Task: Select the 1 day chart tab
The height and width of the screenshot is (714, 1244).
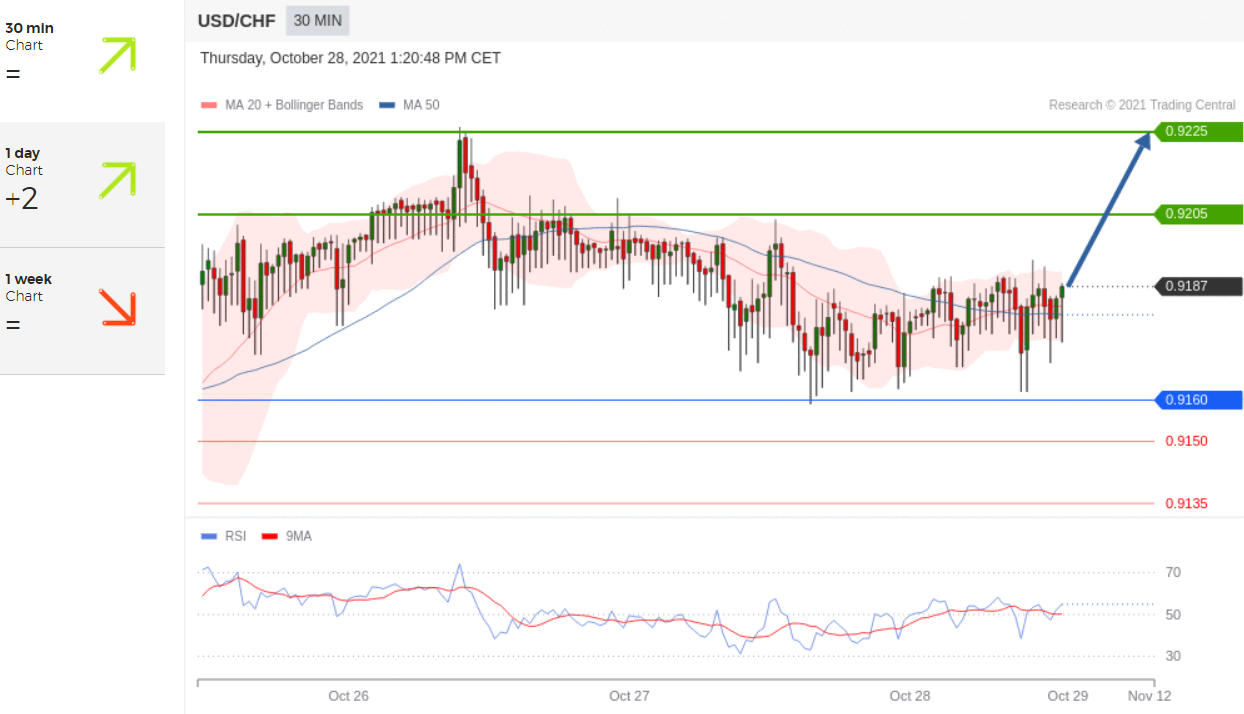Action: pyautogui.click(x=82, y=185)
